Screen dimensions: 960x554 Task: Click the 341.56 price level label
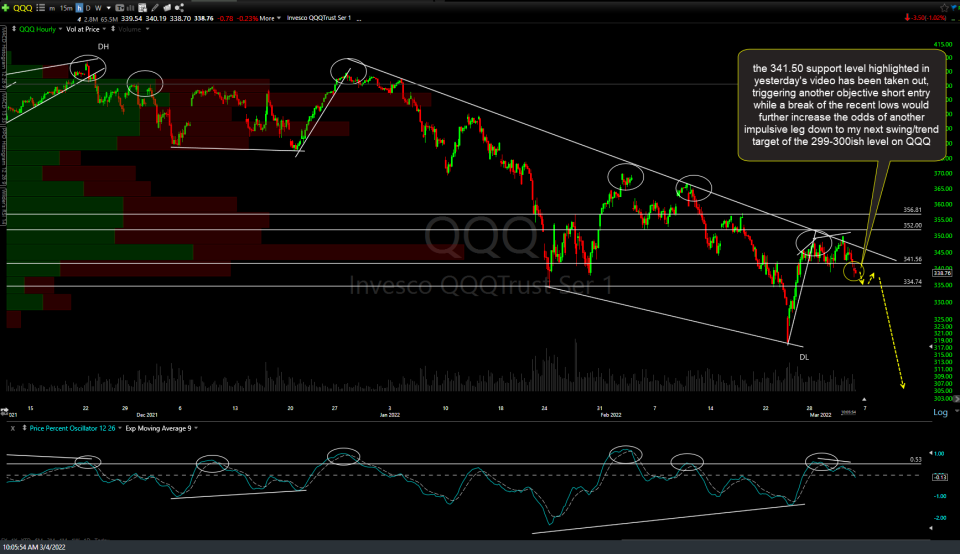coord(912,260)
